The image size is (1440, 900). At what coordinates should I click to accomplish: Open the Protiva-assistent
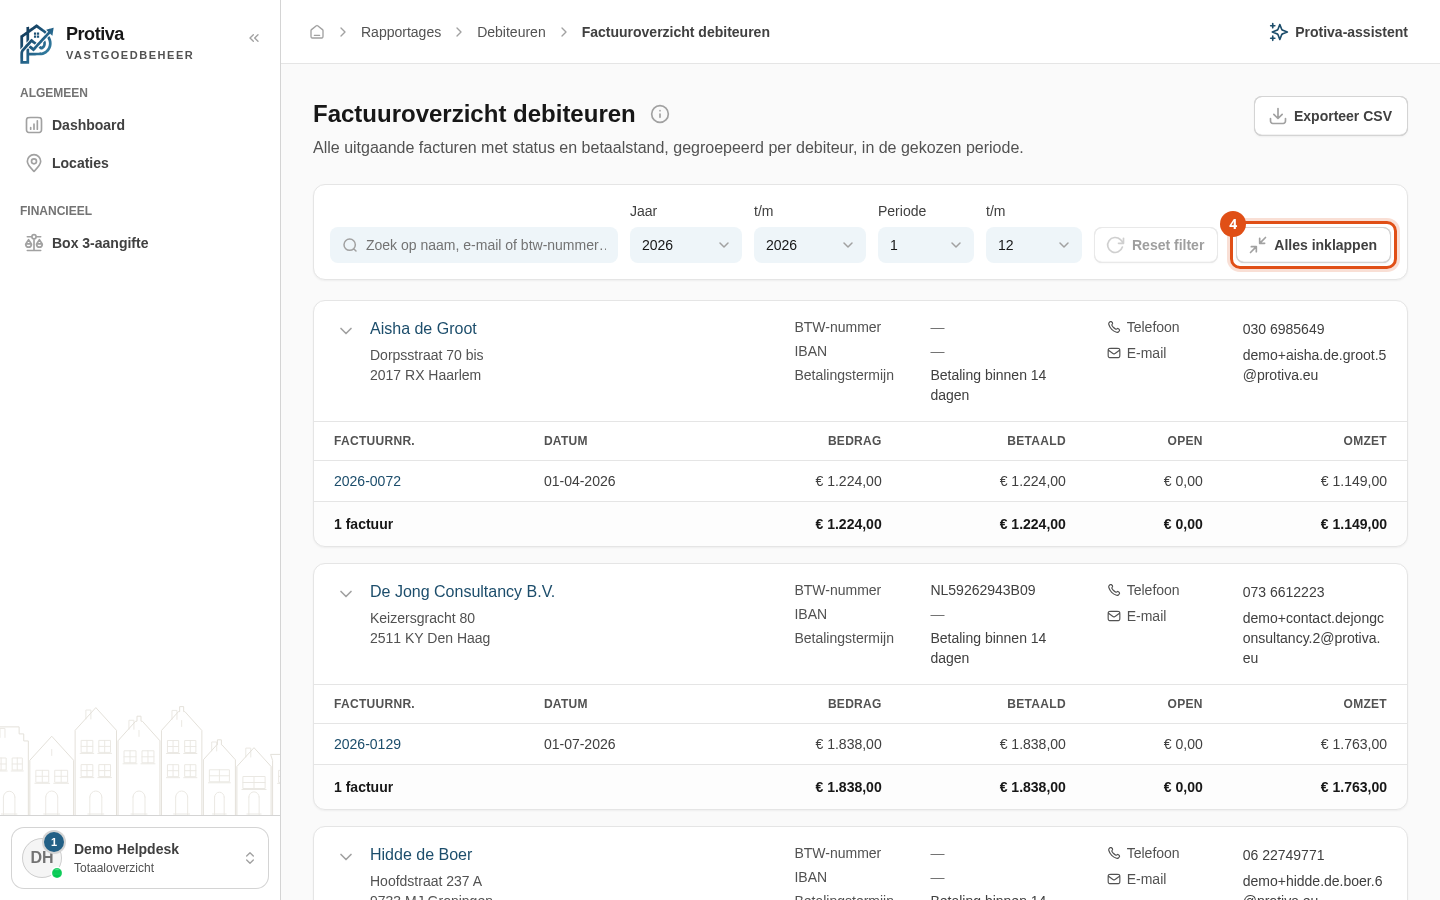click(1338, 32)
